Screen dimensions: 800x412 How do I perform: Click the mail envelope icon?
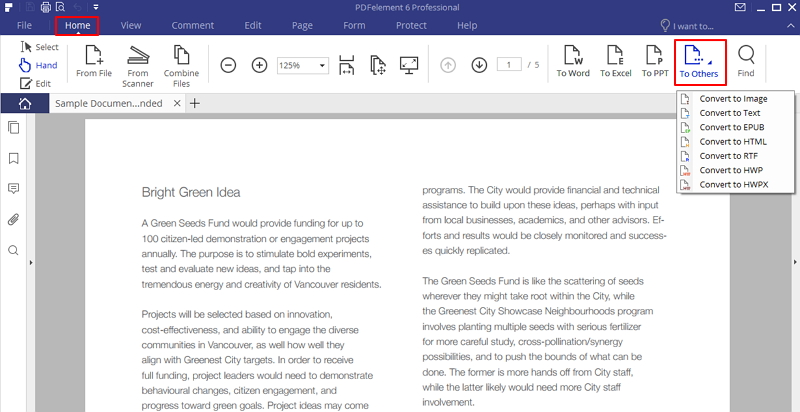point(740,7)
